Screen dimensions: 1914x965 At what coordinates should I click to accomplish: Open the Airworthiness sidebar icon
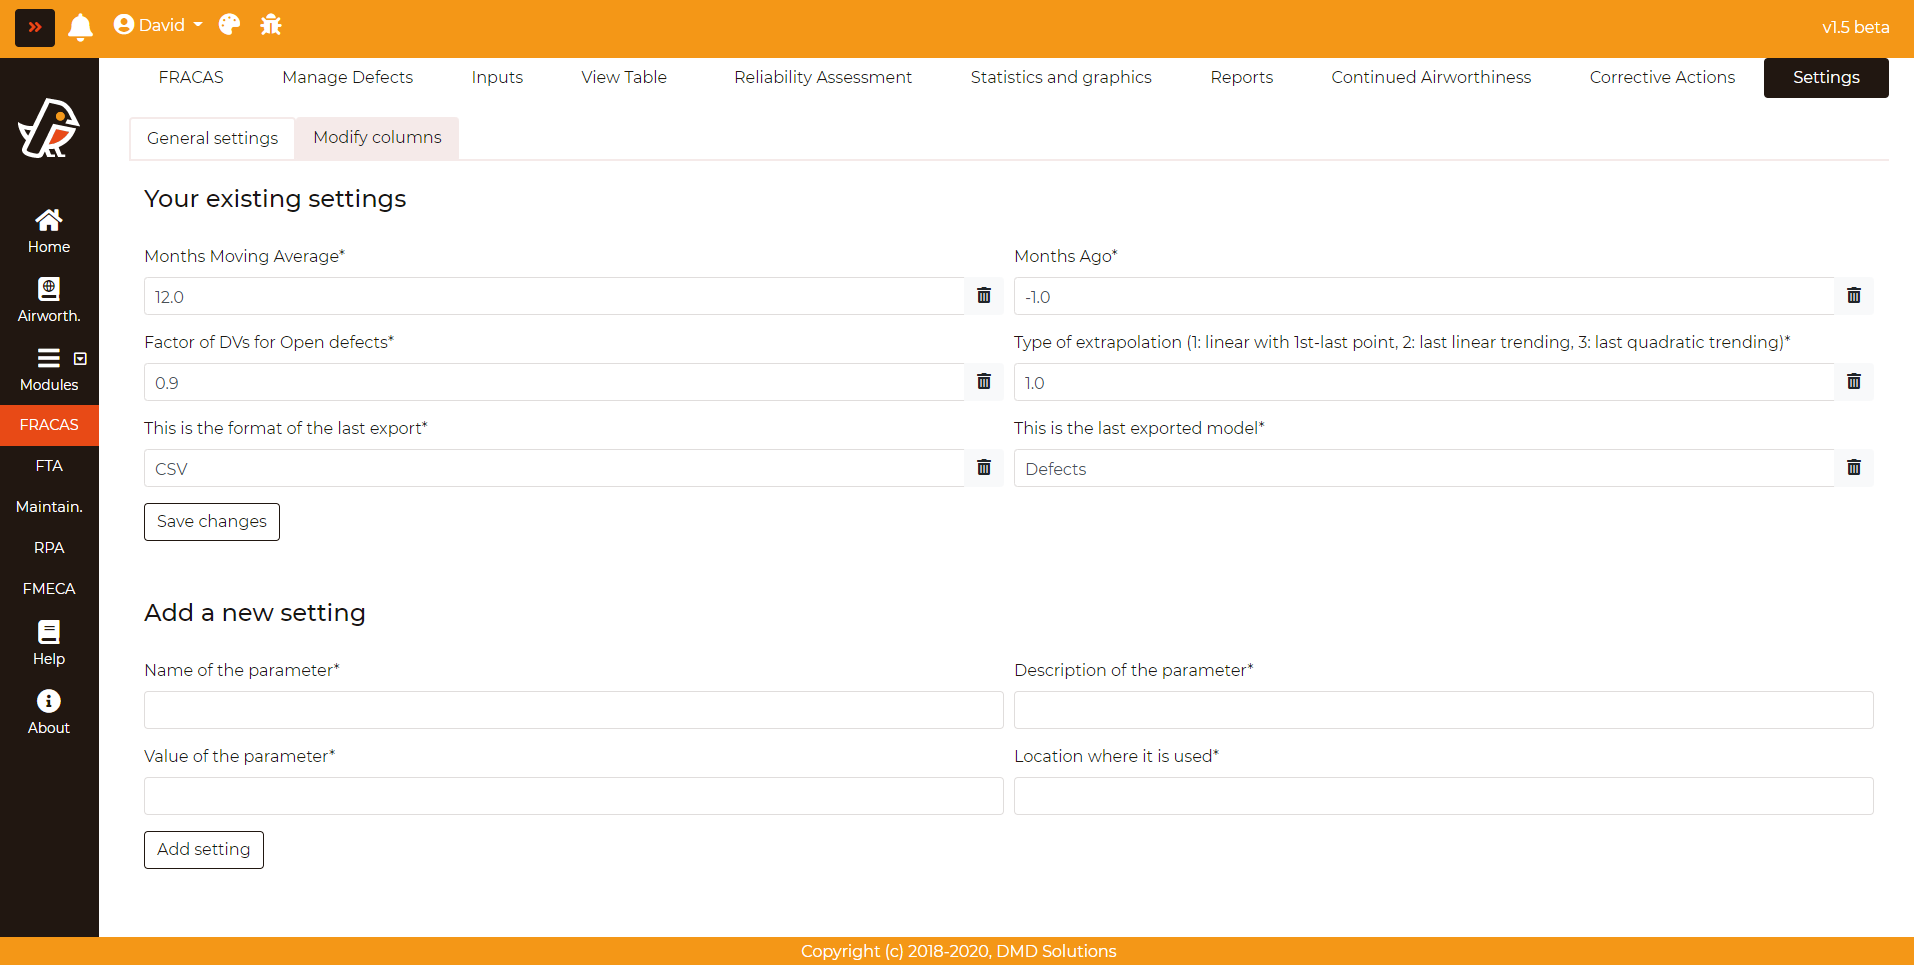pos(49,300)
